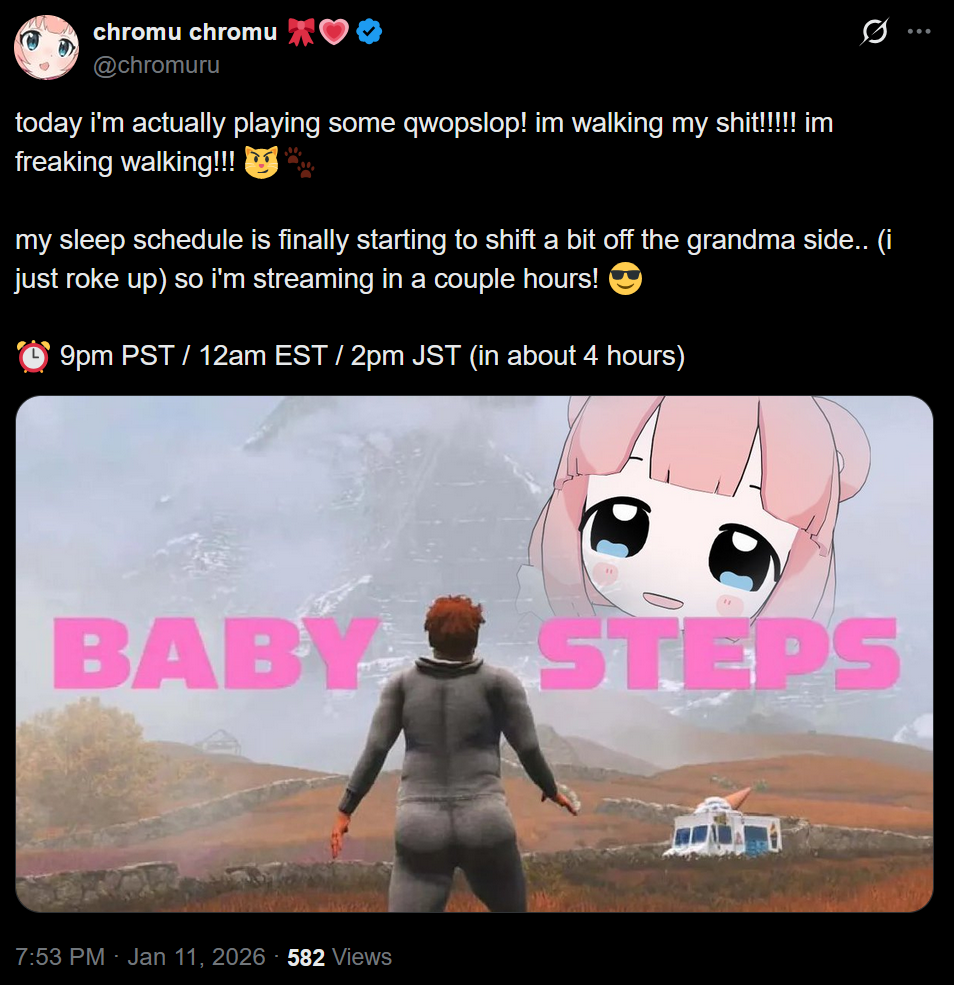The height and width of the screenshot is (985, 954).
Task: Click the smirking cat emoji
Action: pyautogui.click(x=261, y=163)
